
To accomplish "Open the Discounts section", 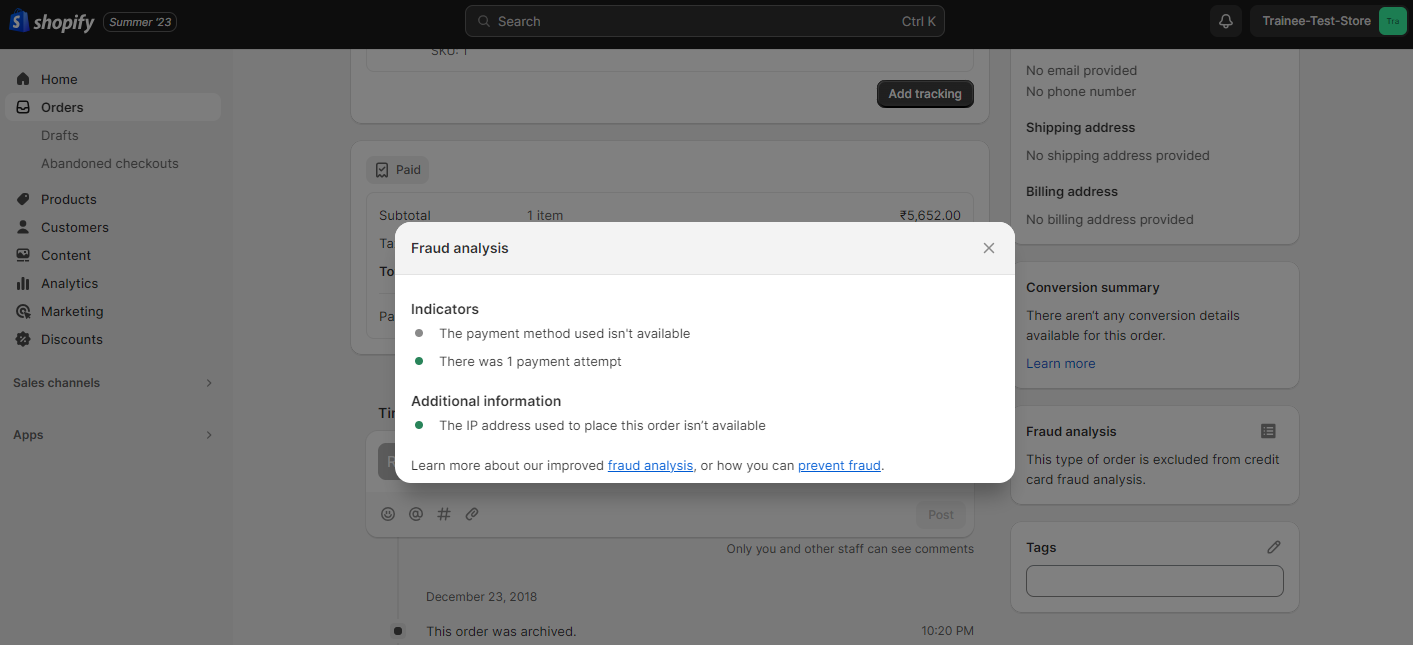I will [x=70, y=339].
